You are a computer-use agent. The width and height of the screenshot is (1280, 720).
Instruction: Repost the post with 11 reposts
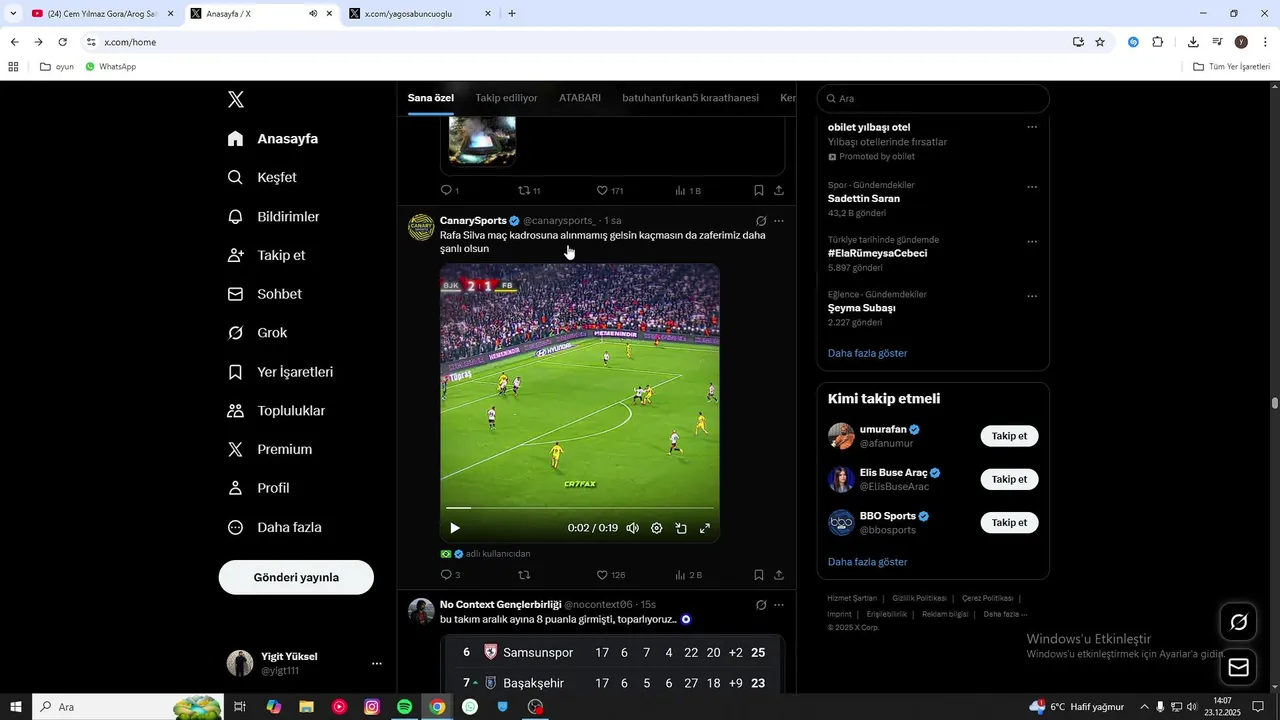point(529,190)
